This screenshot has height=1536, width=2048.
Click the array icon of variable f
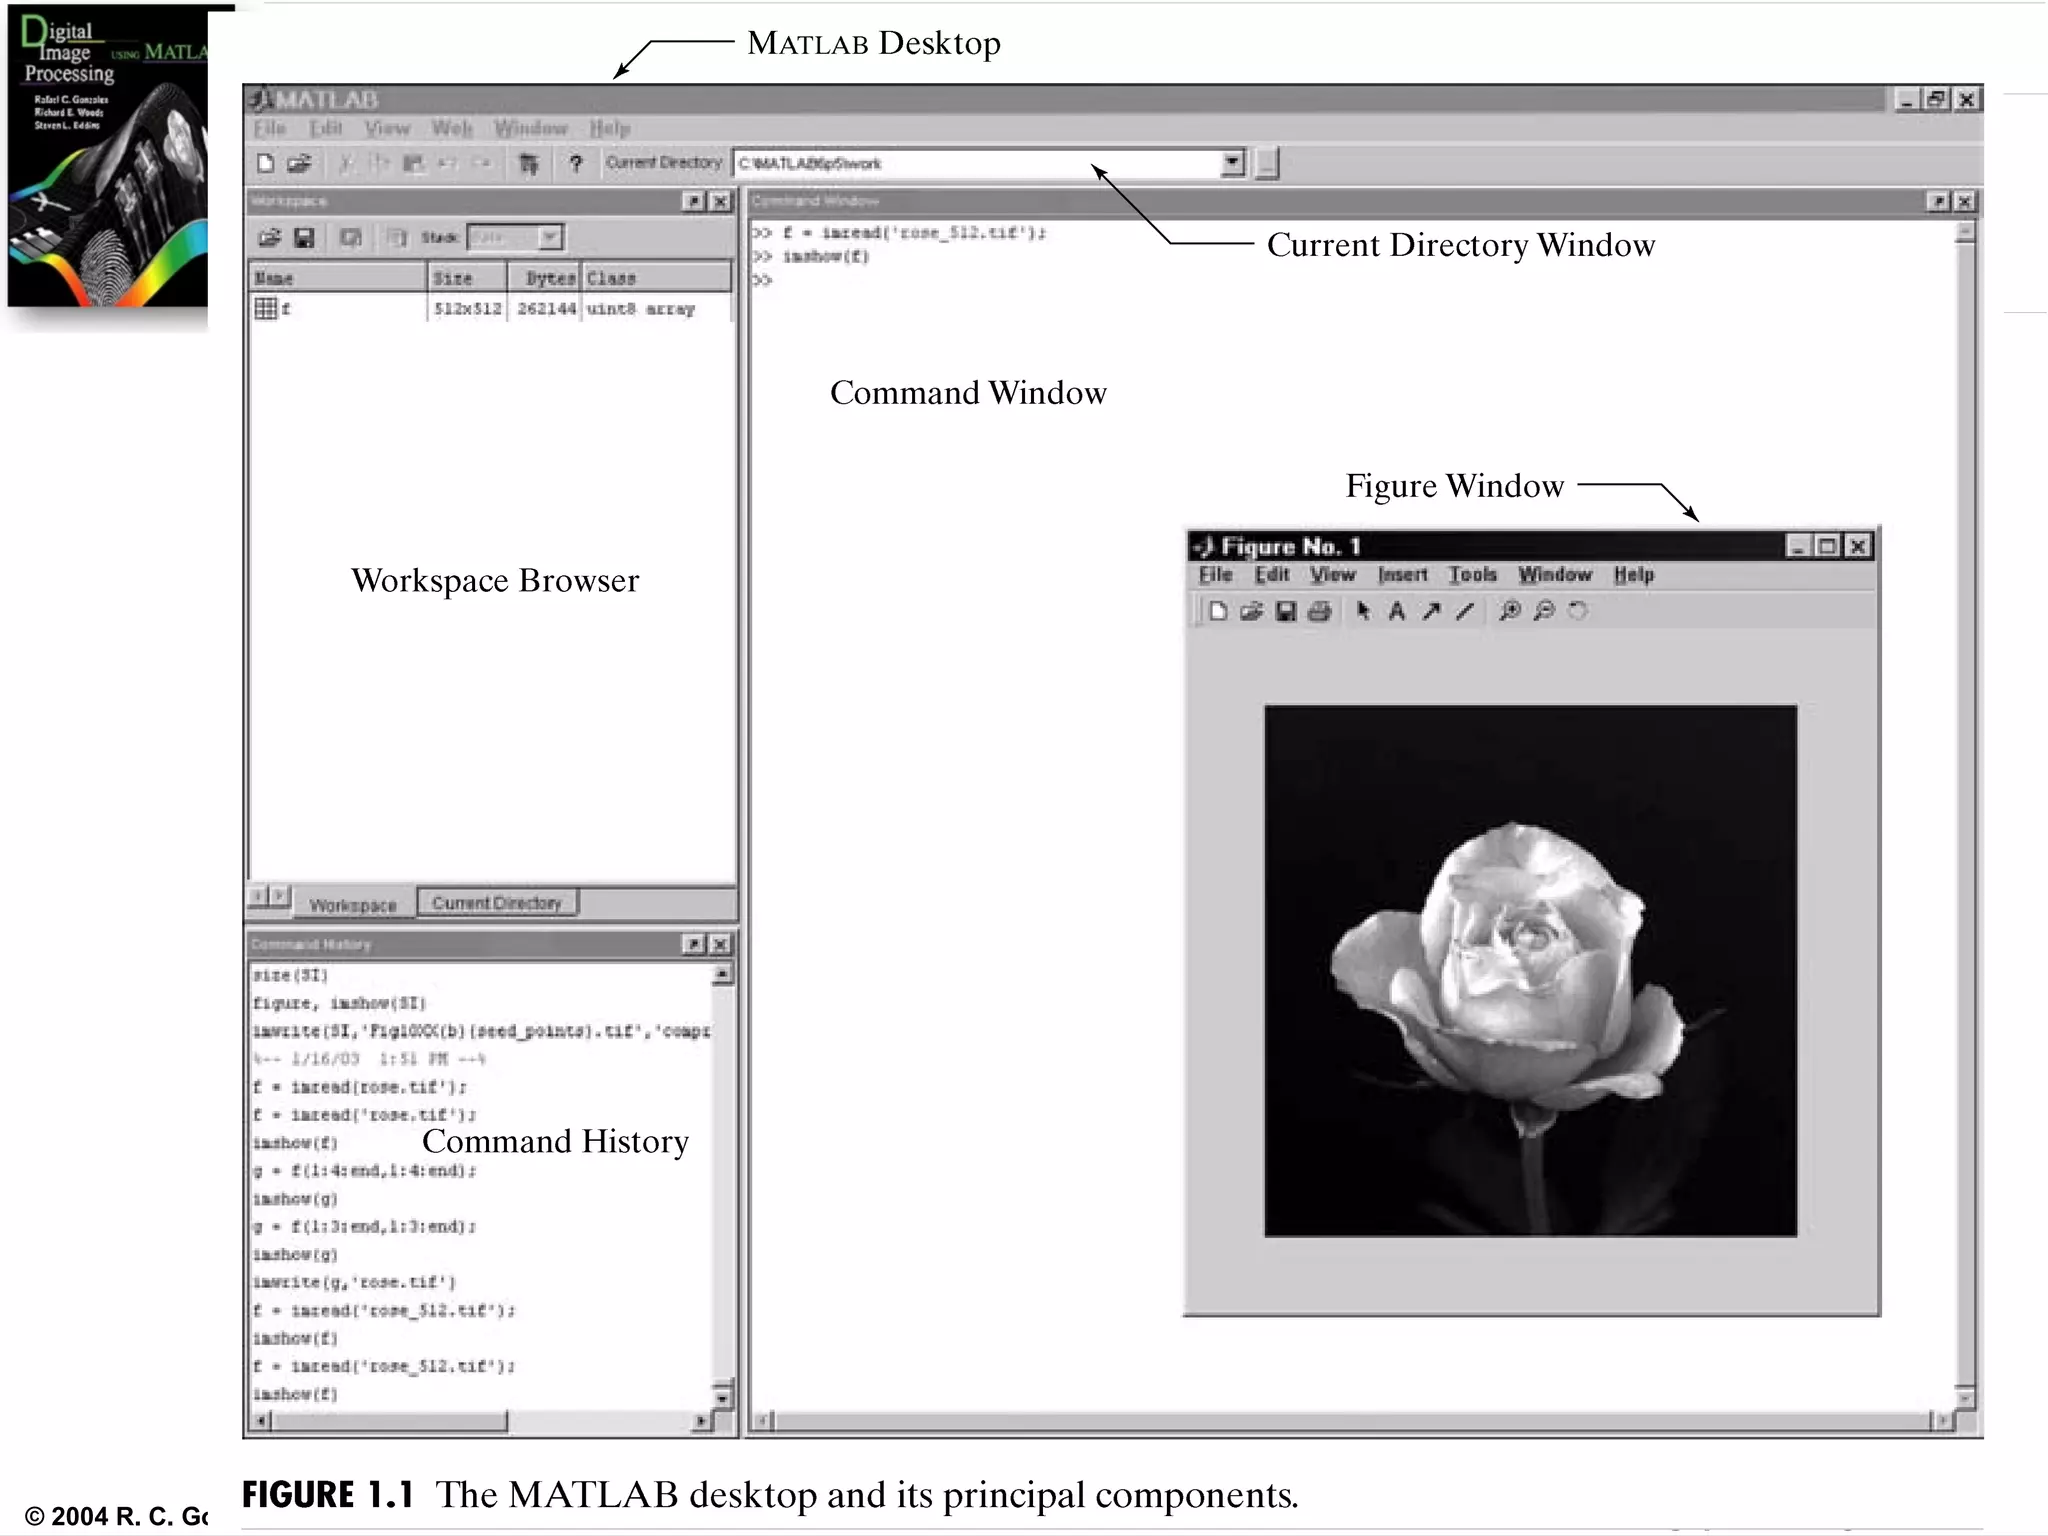pos(265,308)
